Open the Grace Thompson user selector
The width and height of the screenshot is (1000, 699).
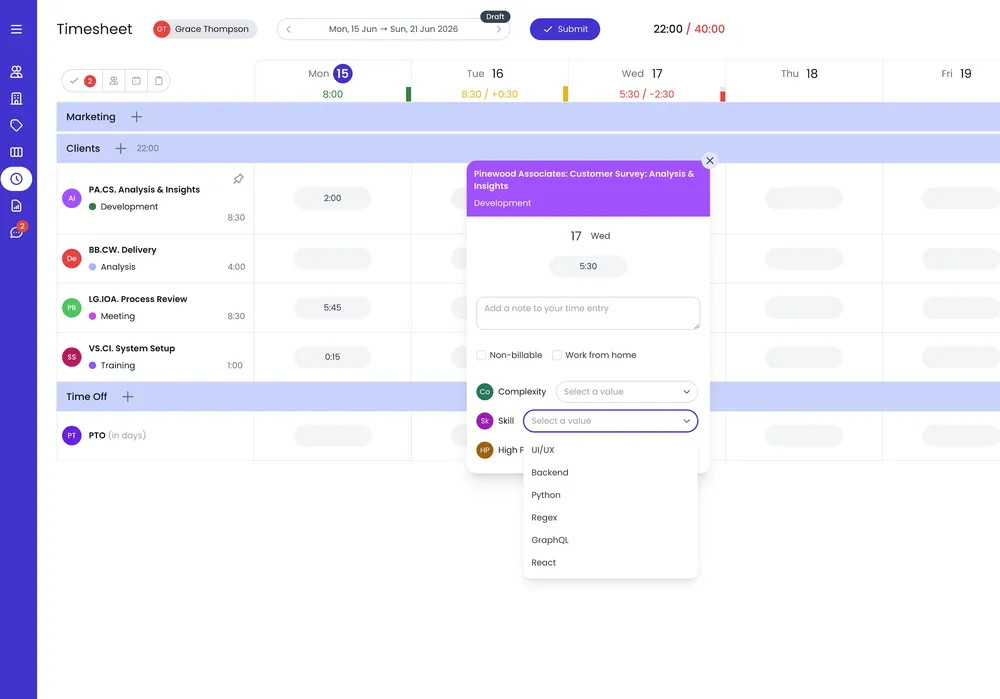point(205,29)
